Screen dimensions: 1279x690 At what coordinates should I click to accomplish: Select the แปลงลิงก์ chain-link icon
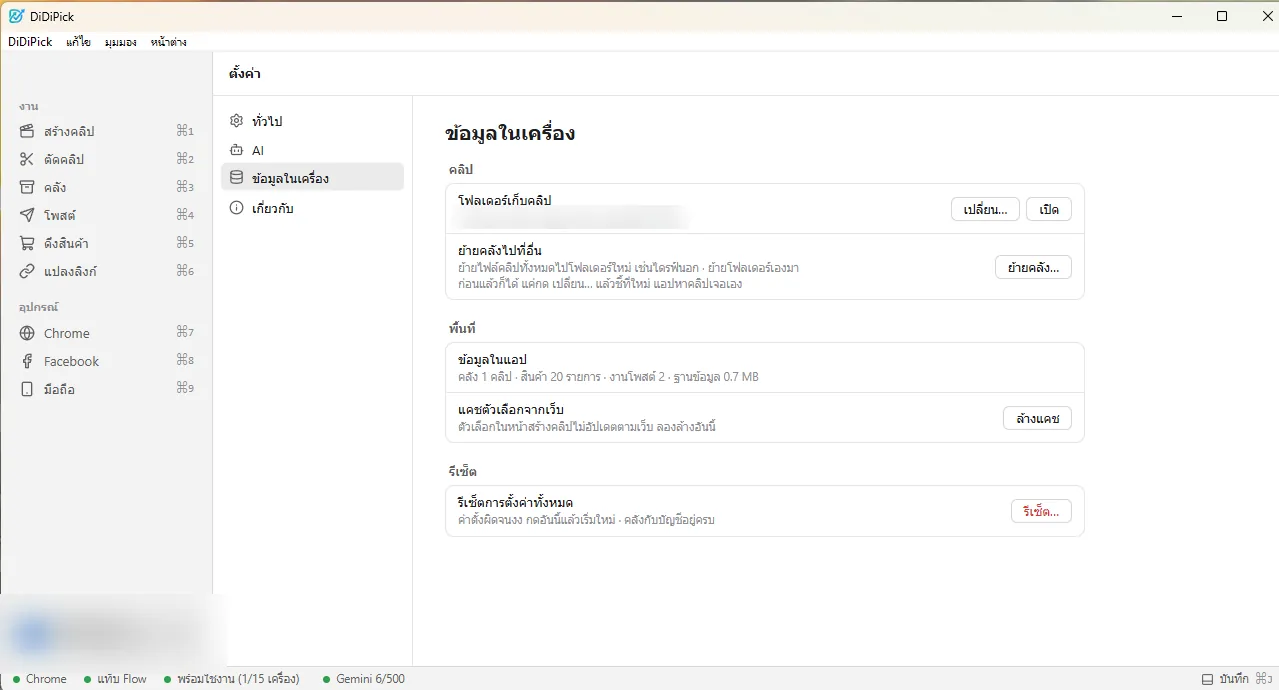pyautogui.click(x=27, y=271)
